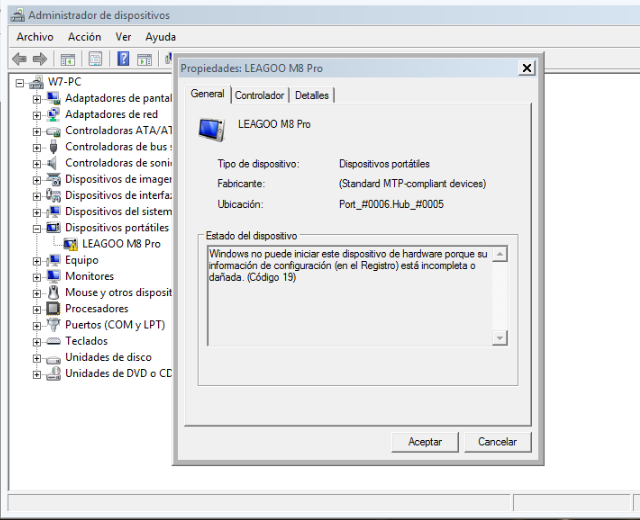Click the Controladoras de sonido speaker icon
Viewport: 640px width, 520px height.
click(x=52, y=163)
